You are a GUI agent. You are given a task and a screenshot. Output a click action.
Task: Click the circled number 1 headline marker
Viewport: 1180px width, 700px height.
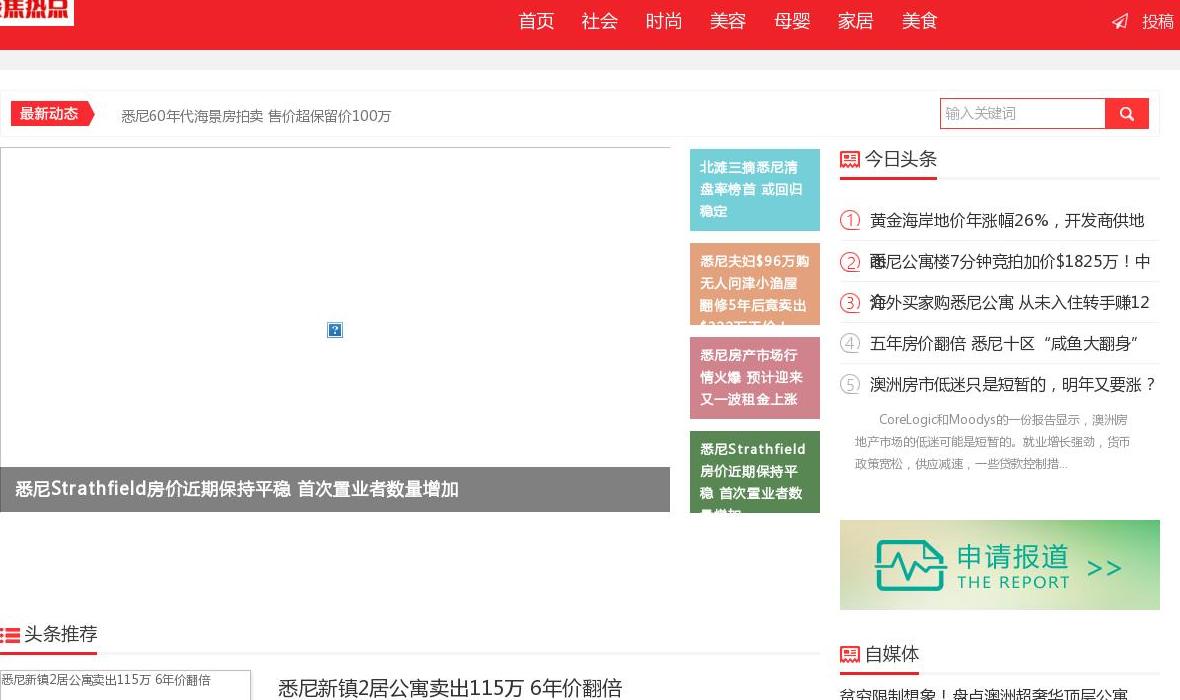850,220
